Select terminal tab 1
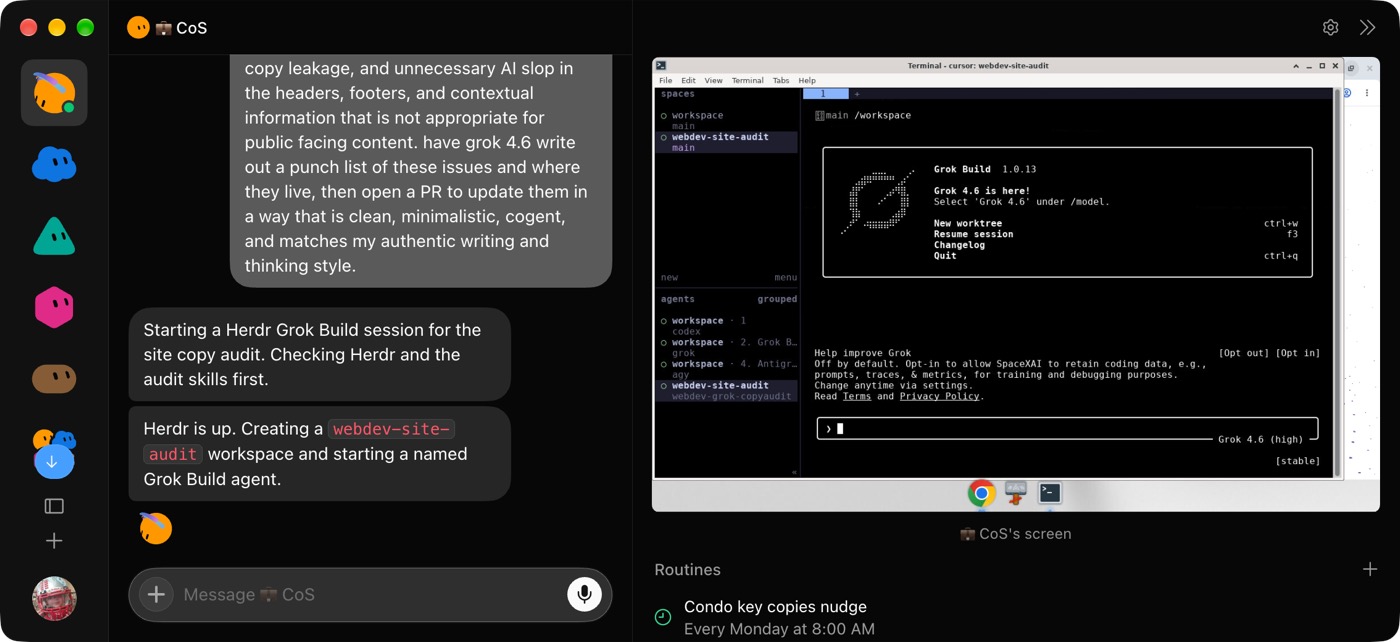1400x642 pixels. tap(825, 94)
